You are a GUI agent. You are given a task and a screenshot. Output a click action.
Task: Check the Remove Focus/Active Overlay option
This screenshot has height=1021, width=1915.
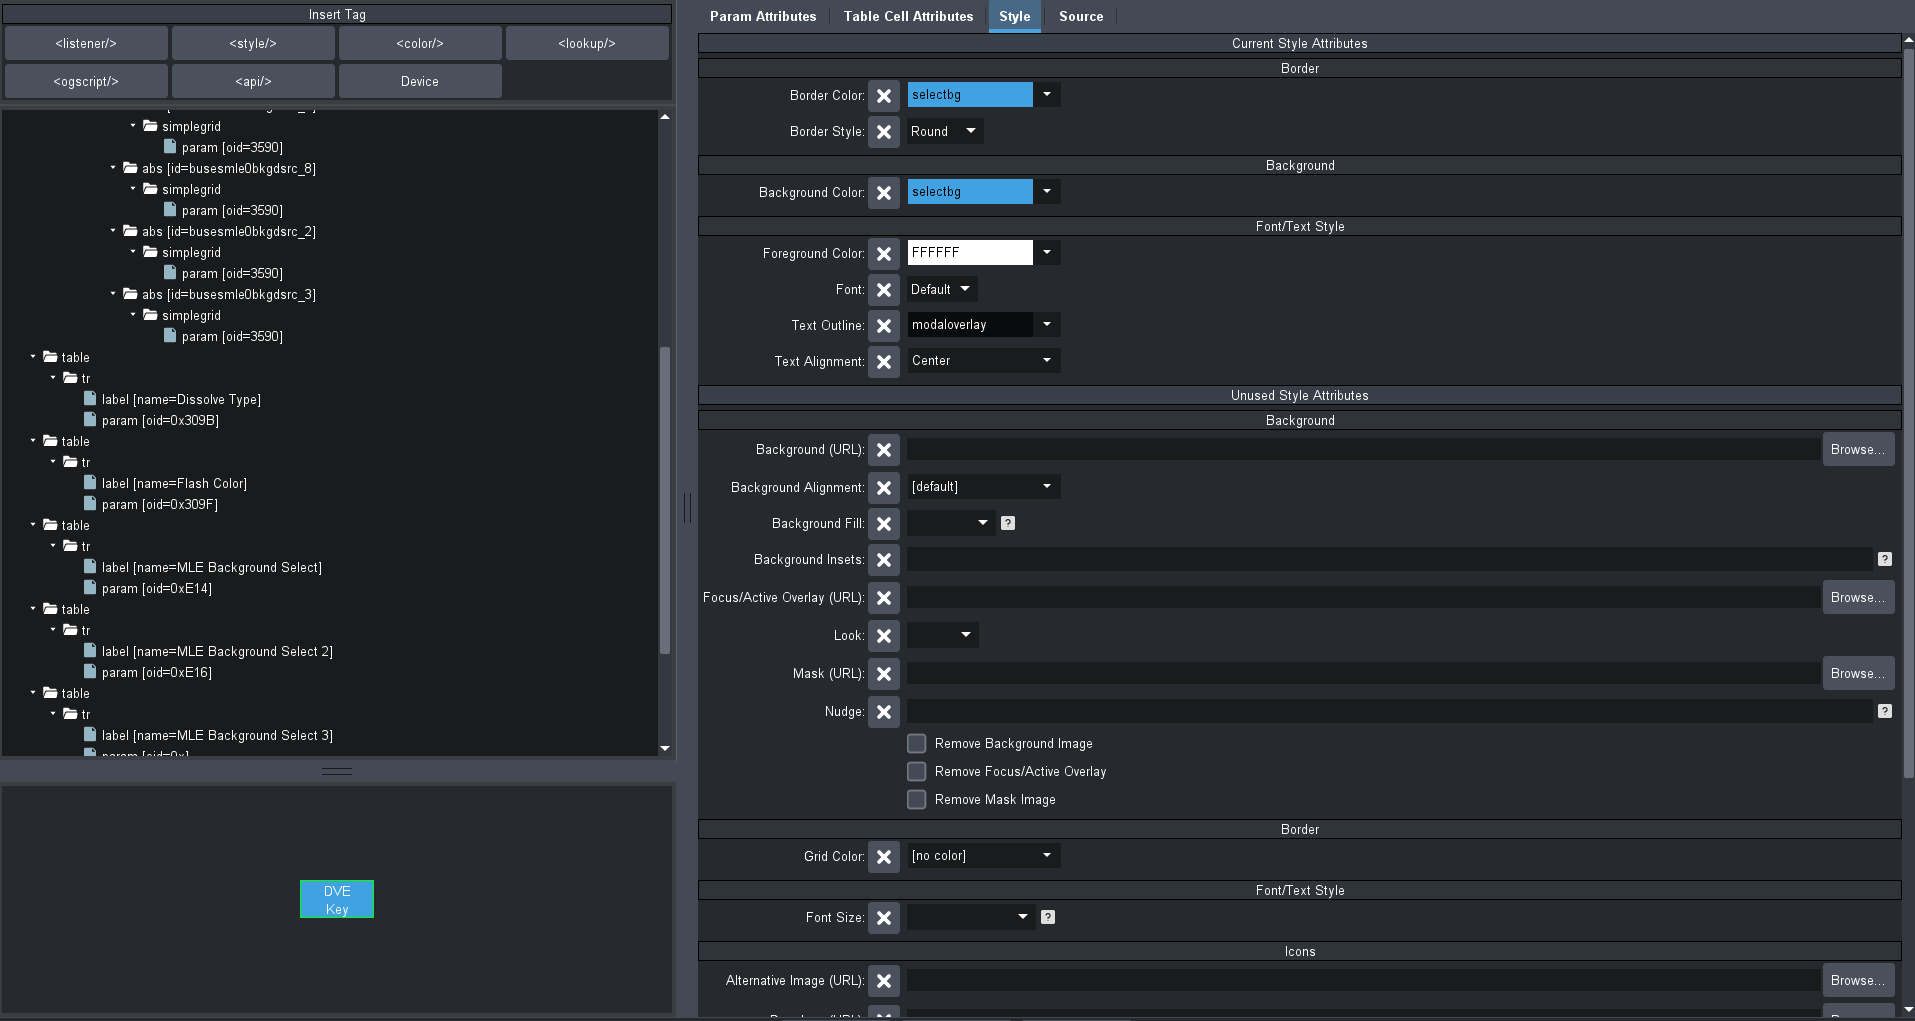[x=916, y=772]
